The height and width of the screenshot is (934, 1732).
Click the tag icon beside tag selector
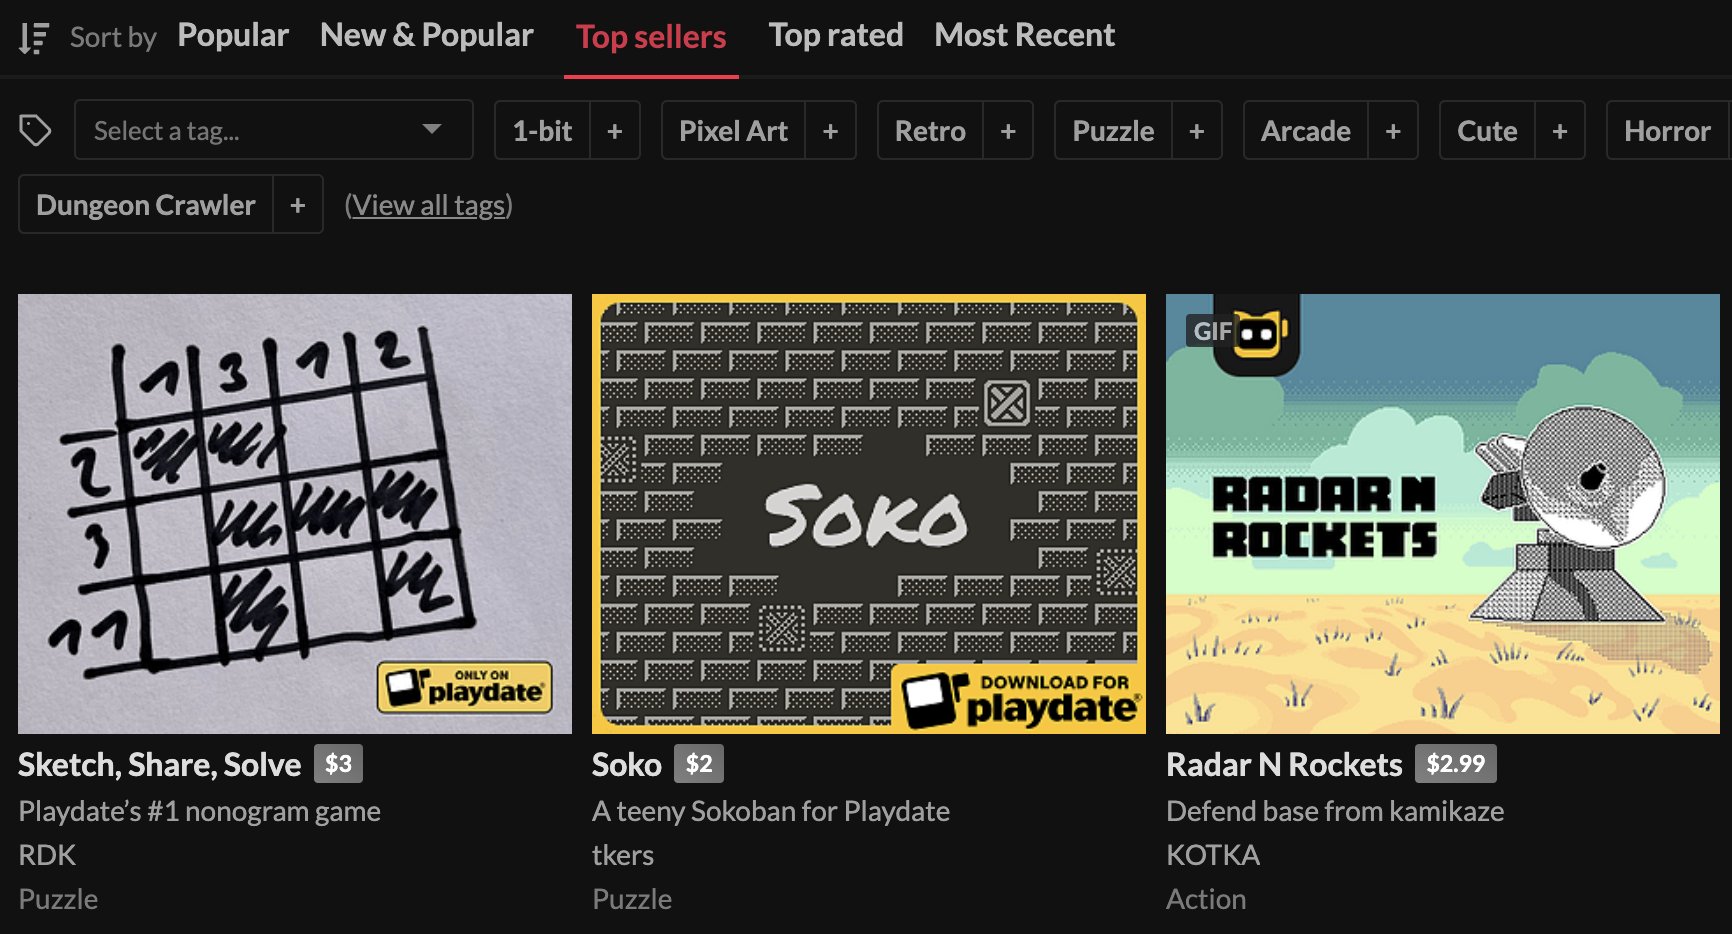pyautogui.click(x=35, y=130)
